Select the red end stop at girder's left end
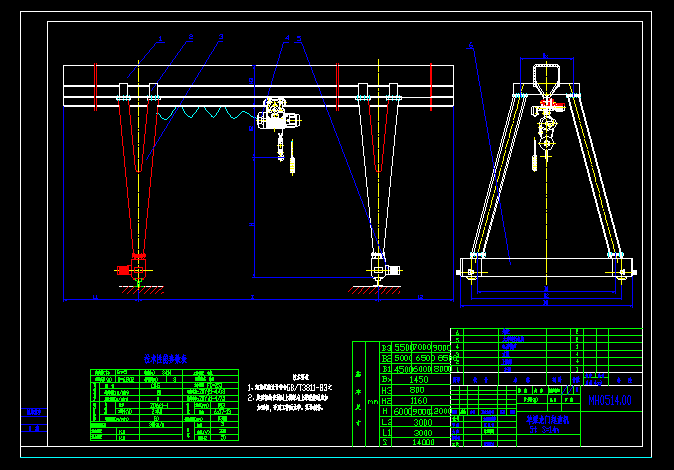The width and height of the screenshot is (674, 470). (x=96, y=86)
